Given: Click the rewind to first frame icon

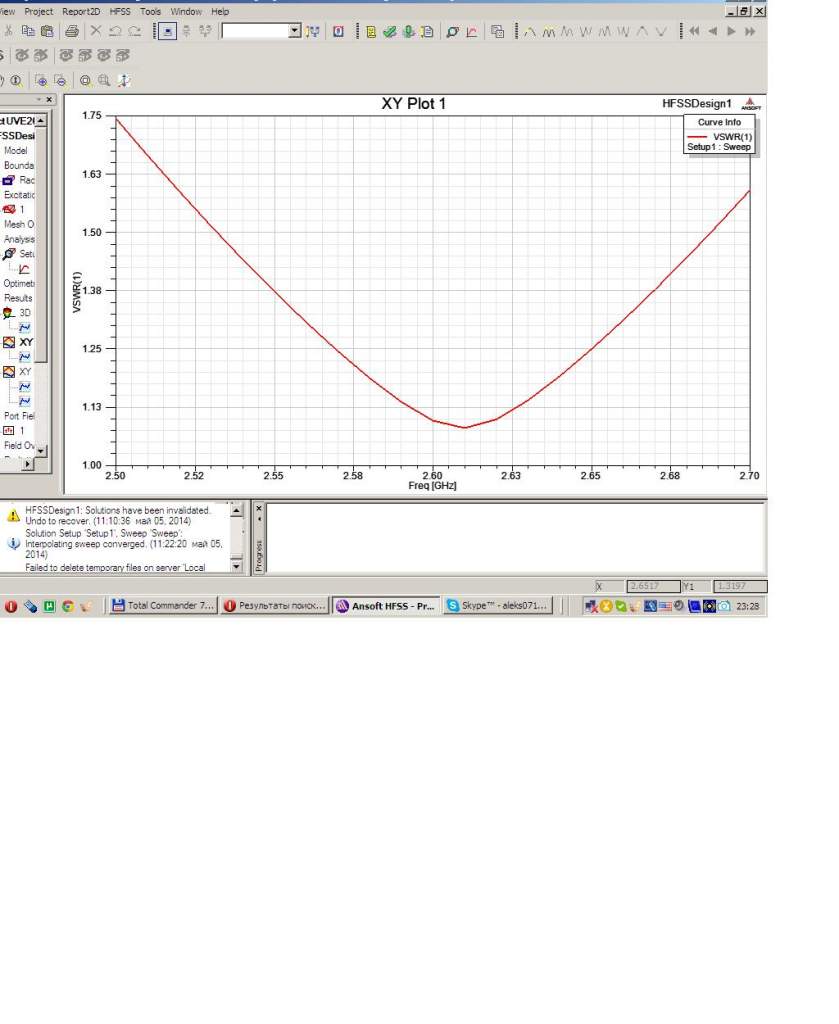Looking at the screenshot, I should (x=693, y=32).
